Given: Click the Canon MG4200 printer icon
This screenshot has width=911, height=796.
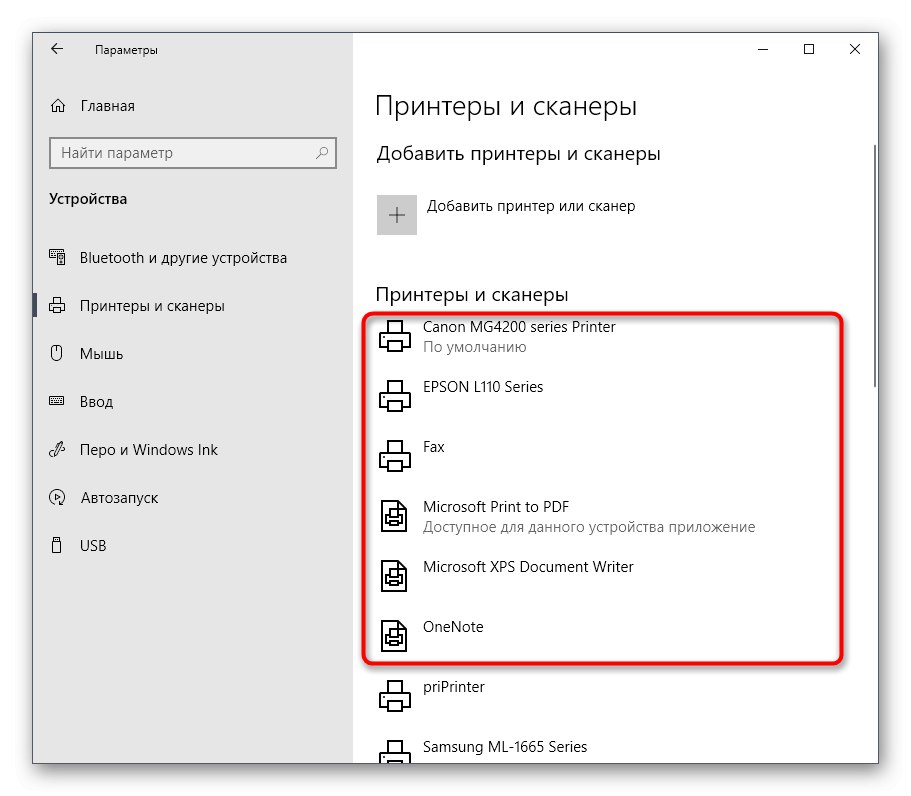Looking at the screenshot, I should tap(395, 336).
